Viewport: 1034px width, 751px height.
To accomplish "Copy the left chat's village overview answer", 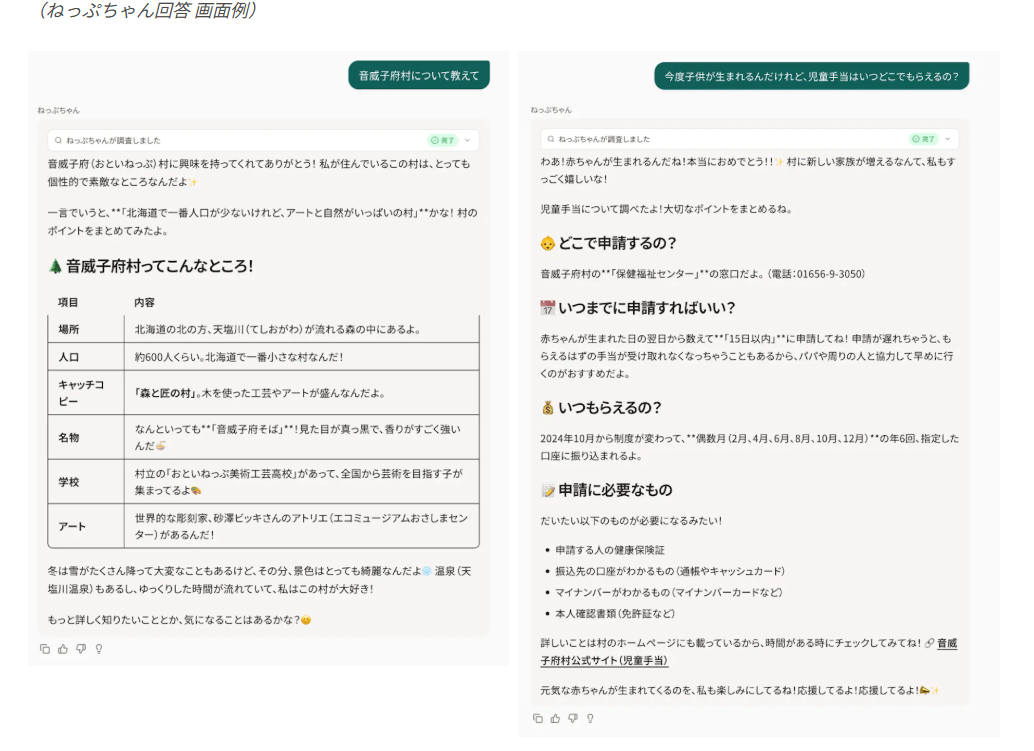I will point(44,649).
